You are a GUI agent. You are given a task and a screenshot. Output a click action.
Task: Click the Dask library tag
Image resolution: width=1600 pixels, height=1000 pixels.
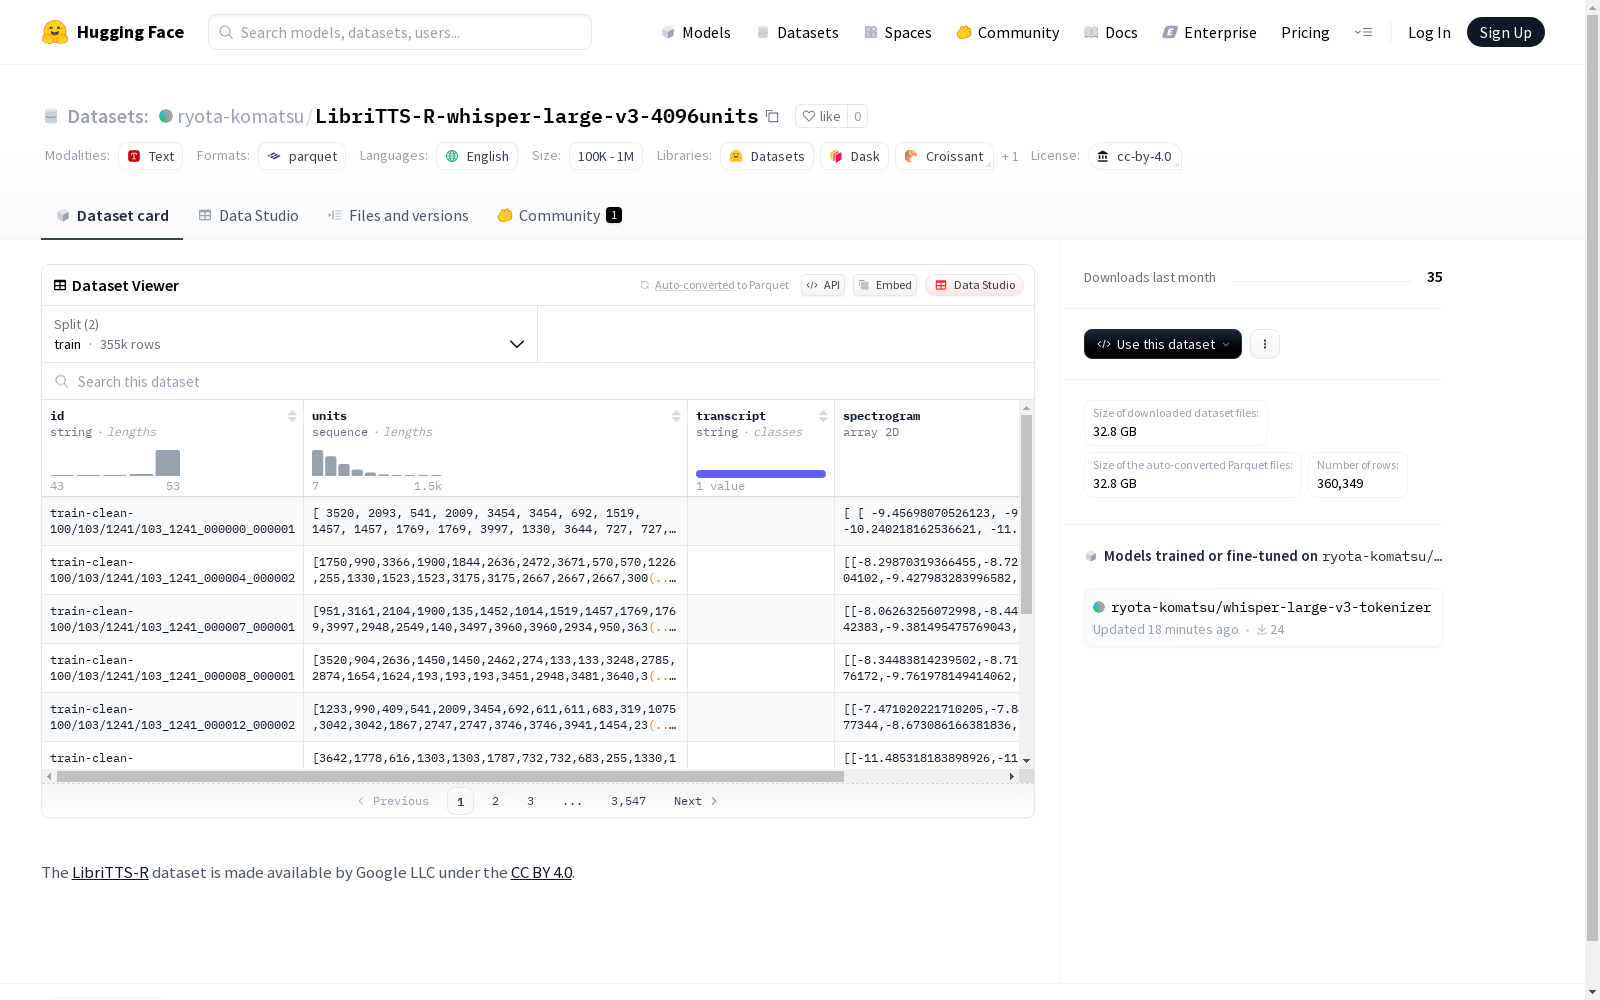point(855,156)
